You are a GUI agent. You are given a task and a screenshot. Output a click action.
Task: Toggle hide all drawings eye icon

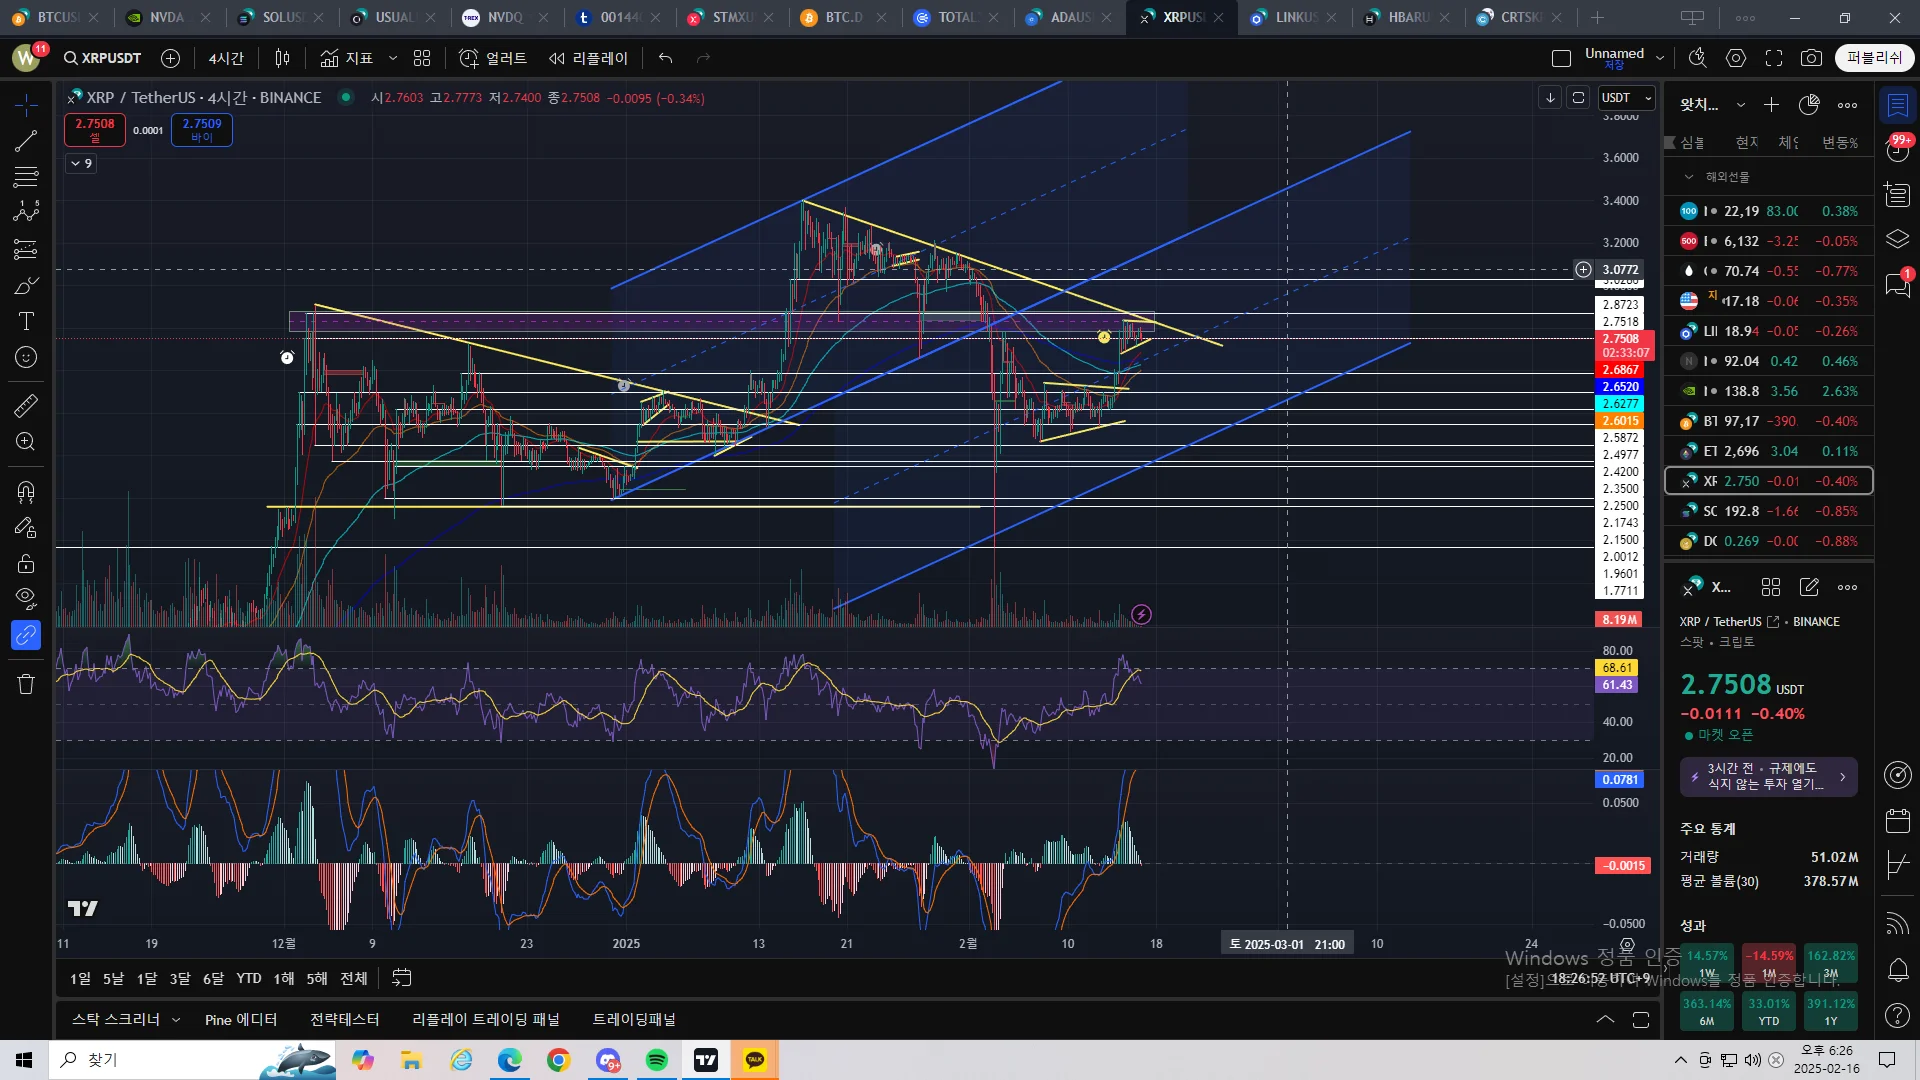(26, 598)
